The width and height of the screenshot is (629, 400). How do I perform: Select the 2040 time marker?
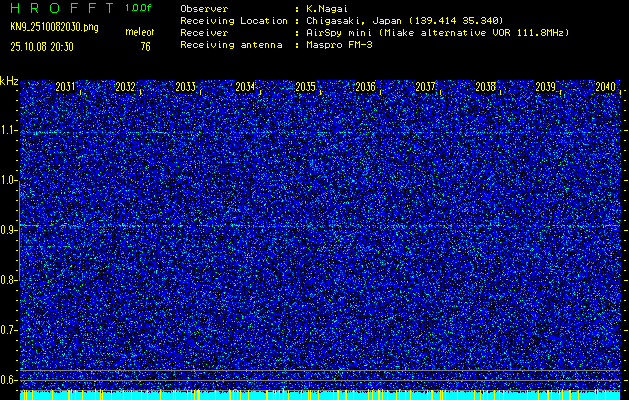(604, 88)
